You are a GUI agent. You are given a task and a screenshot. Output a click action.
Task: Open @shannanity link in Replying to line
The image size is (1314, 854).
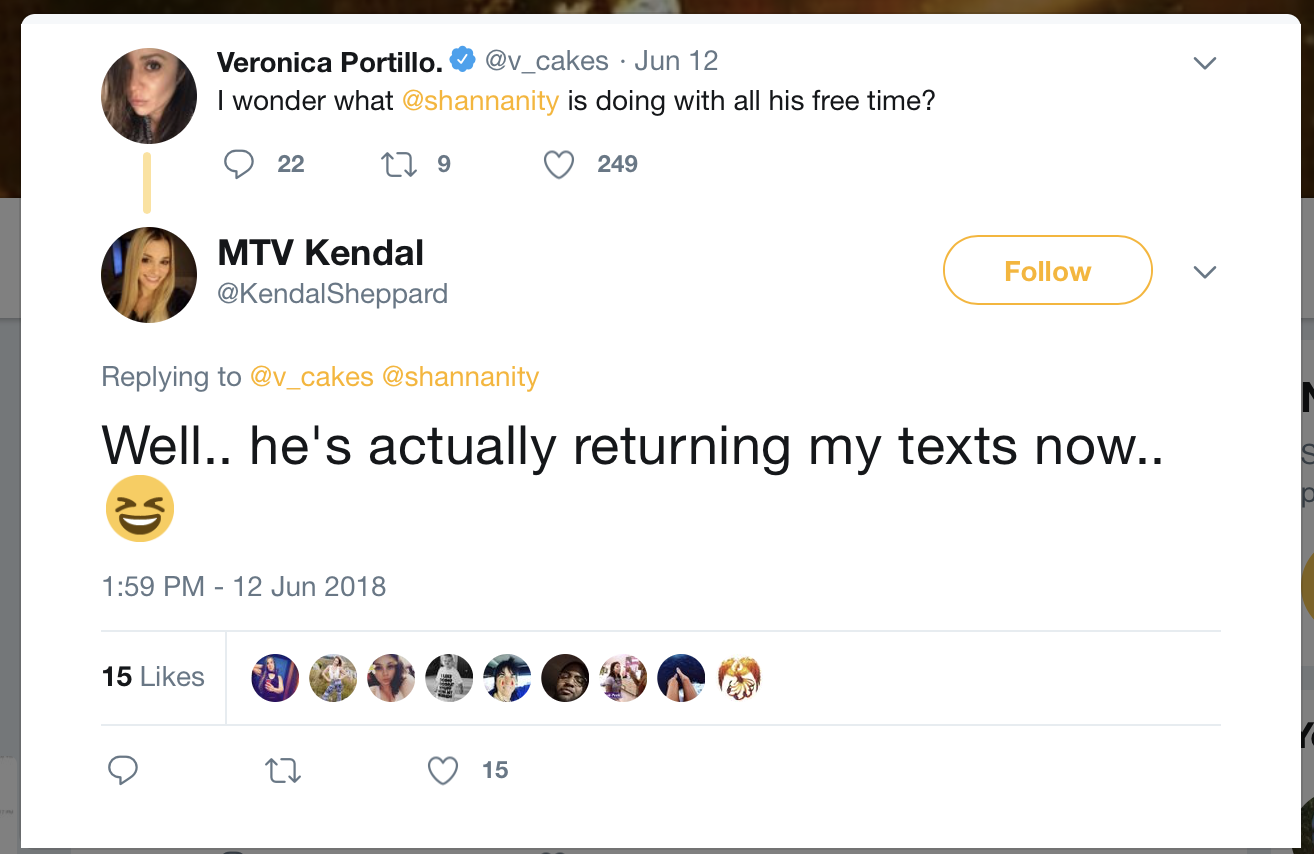[461, 377]
